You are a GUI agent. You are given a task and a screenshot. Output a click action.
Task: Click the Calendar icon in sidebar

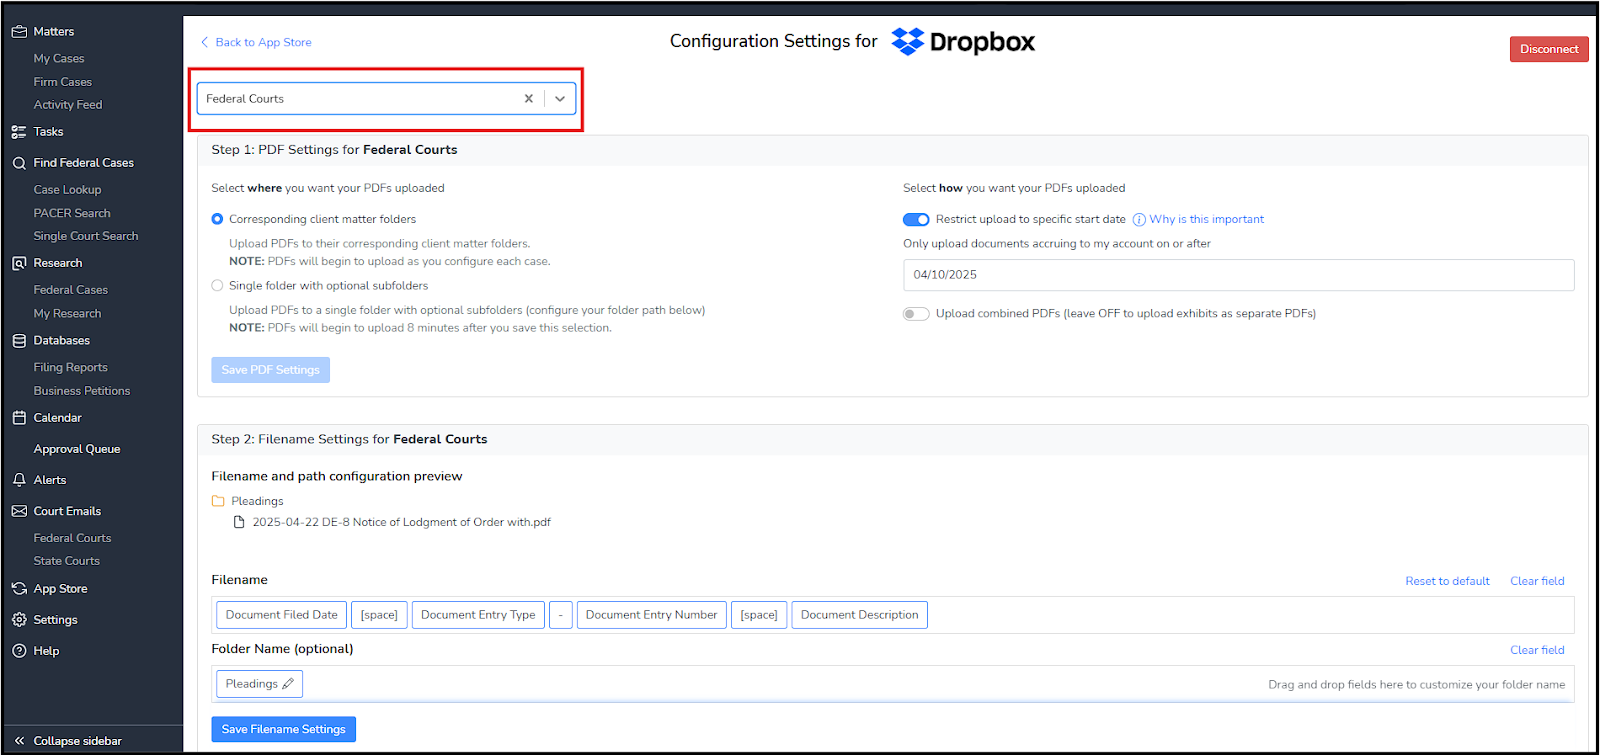click(x=19, y=418)
